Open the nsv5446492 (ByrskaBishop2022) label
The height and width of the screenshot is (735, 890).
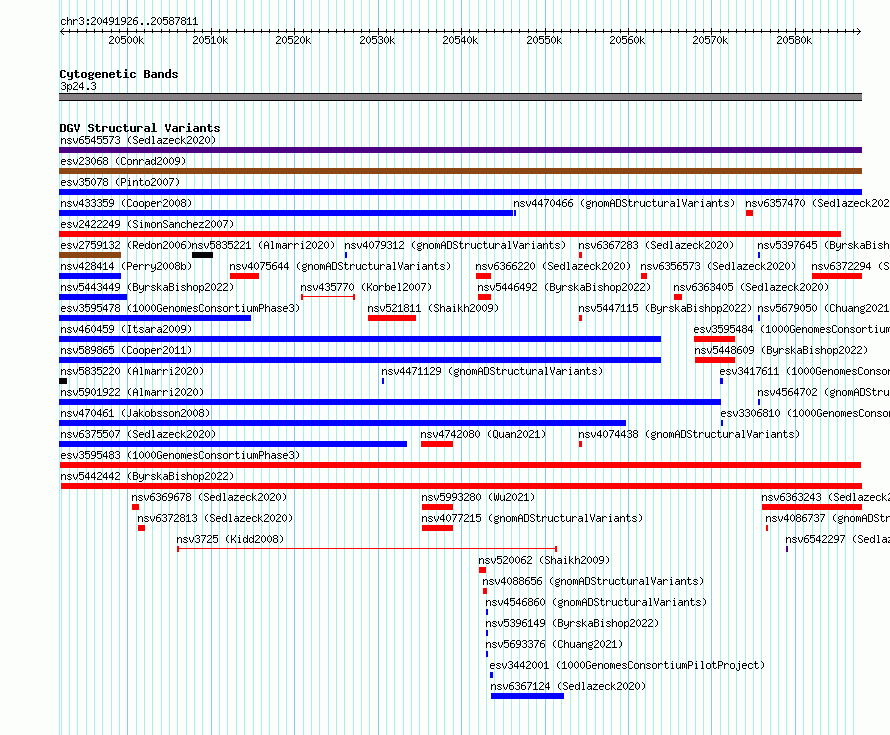(x=564, y=287)
